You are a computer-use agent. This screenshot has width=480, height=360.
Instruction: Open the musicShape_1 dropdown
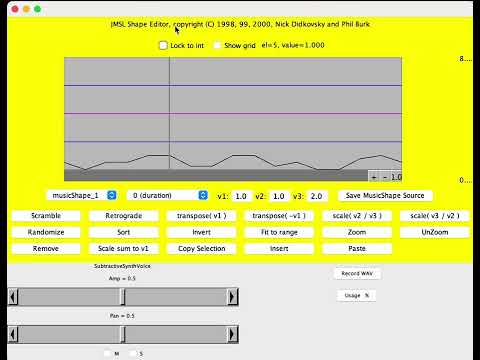point(82,195)
